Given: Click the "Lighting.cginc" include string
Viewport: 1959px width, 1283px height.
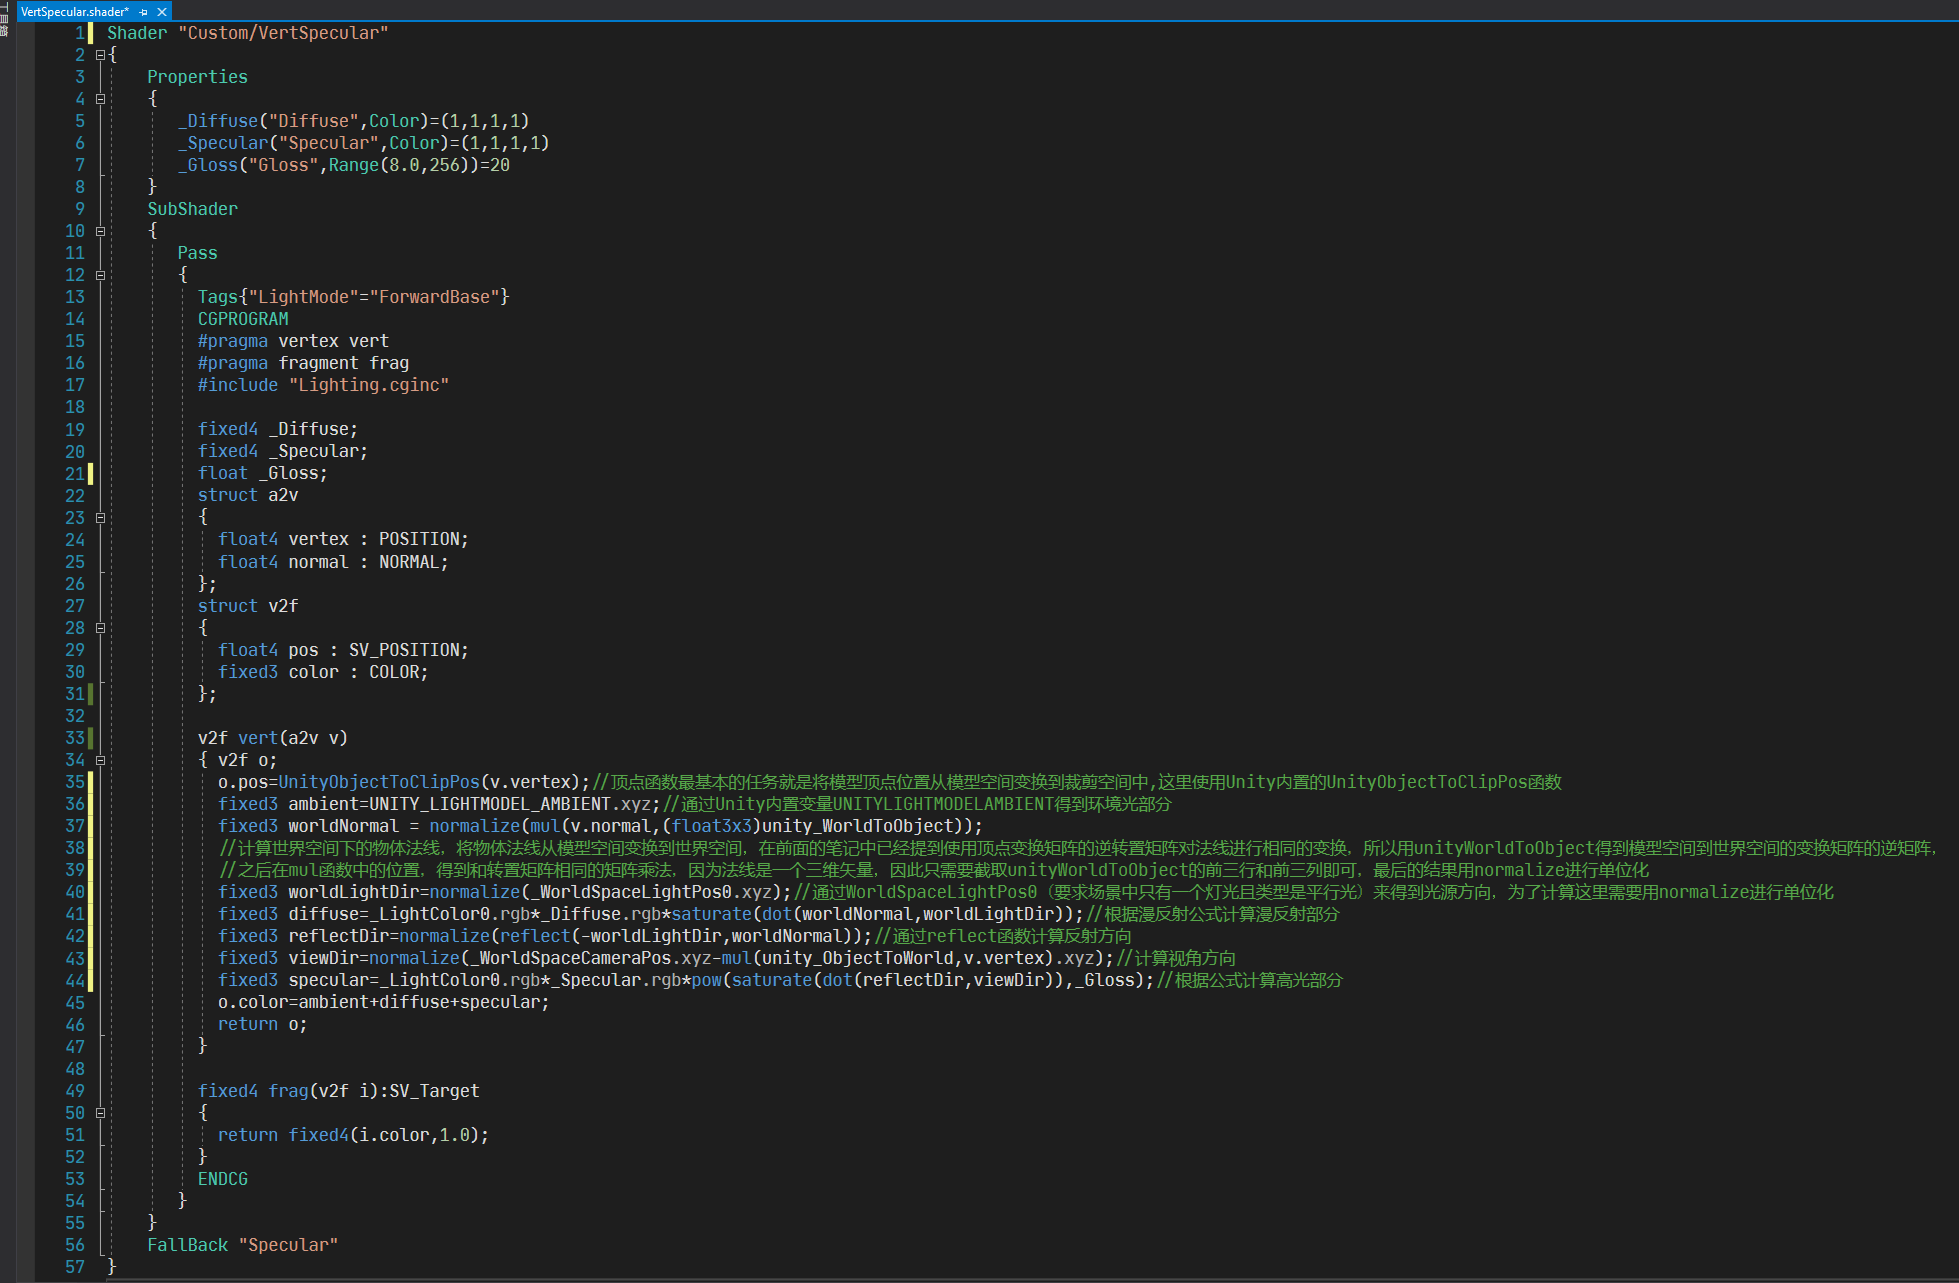Looking at the screenshot, I should pyautogui.click(x=369, y=385).
